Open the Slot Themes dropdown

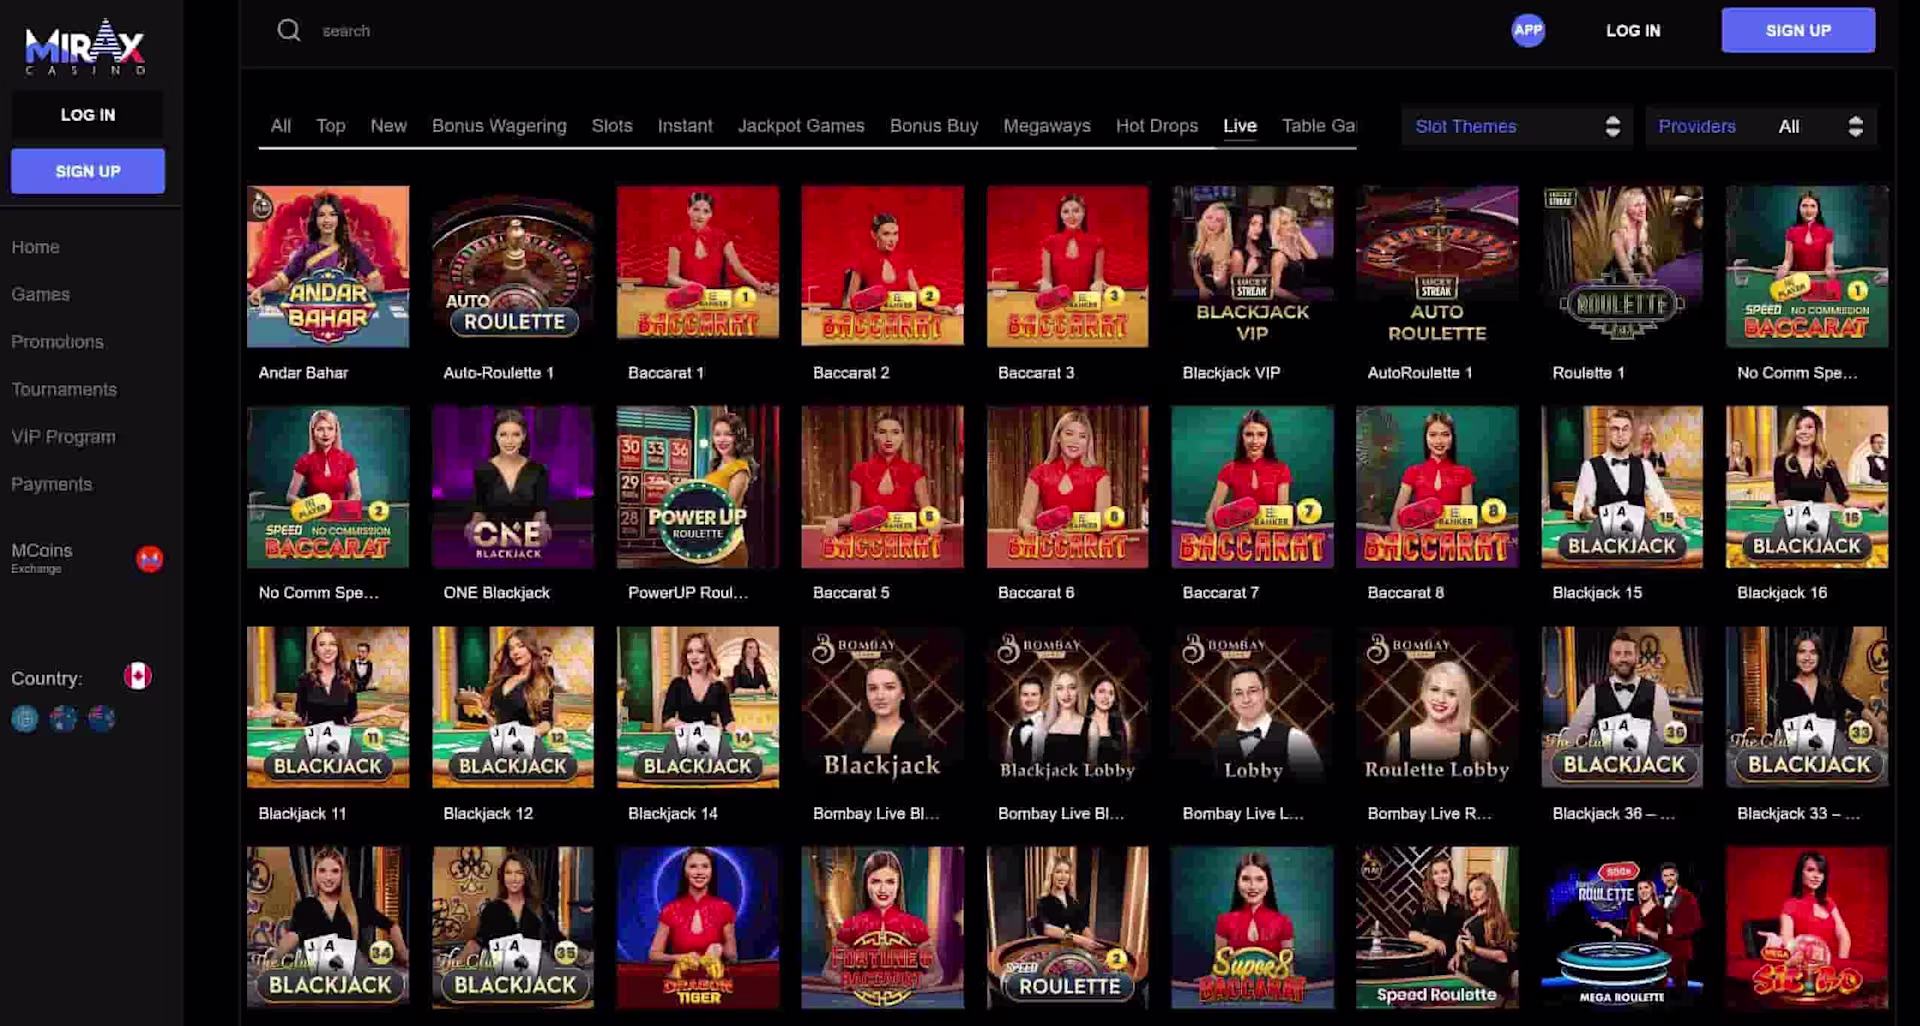(1516, 126)
